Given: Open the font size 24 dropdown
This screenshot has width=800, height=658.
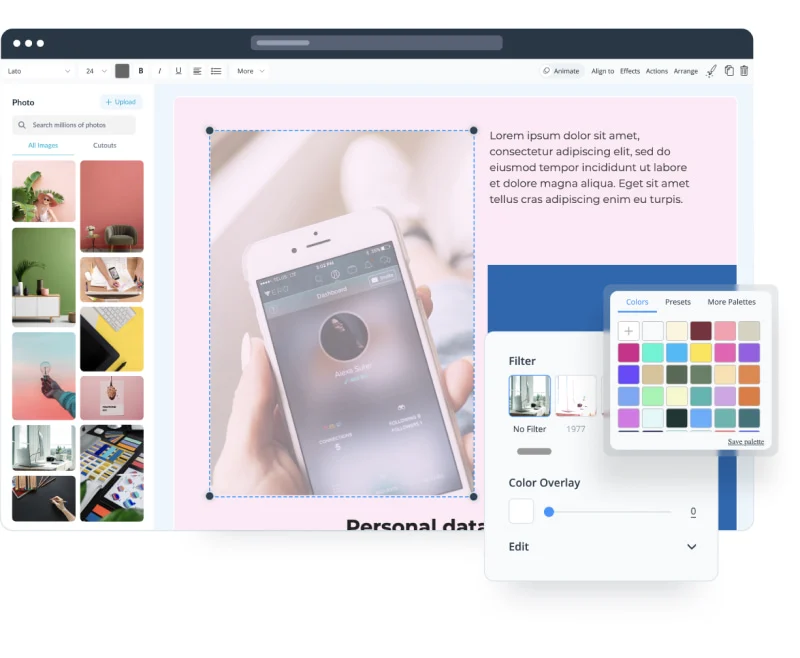Looking at the screenshot, I should coord(96,71).
